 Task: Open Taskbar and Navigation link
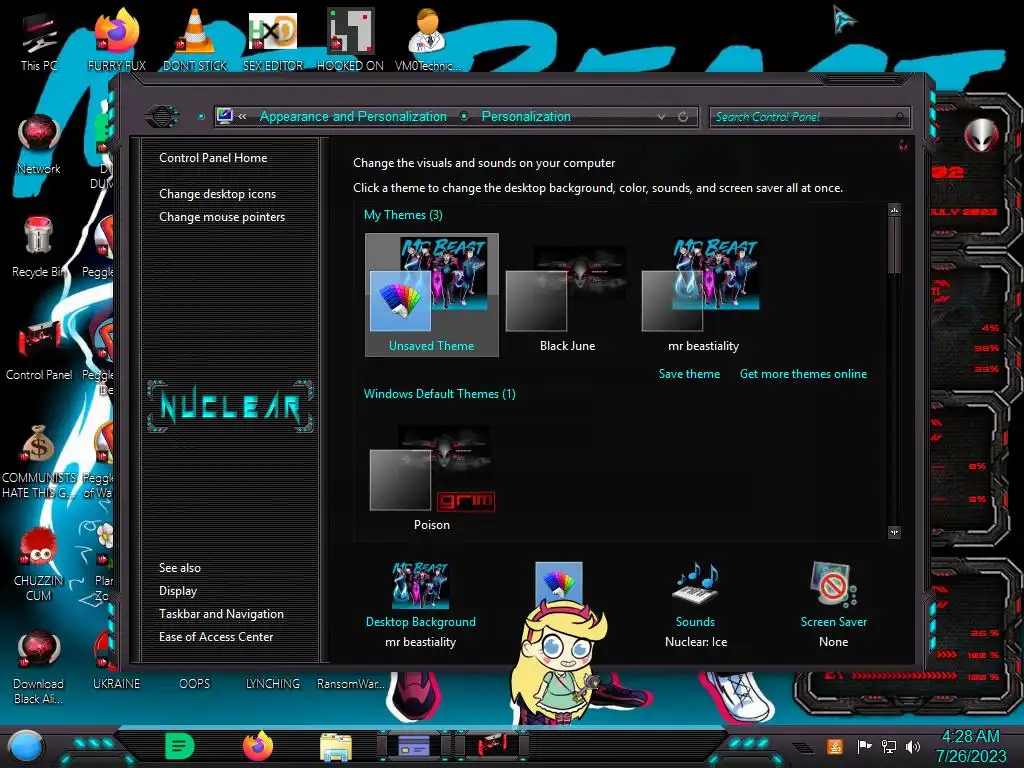pyautogui.click(x=221, y=614)
